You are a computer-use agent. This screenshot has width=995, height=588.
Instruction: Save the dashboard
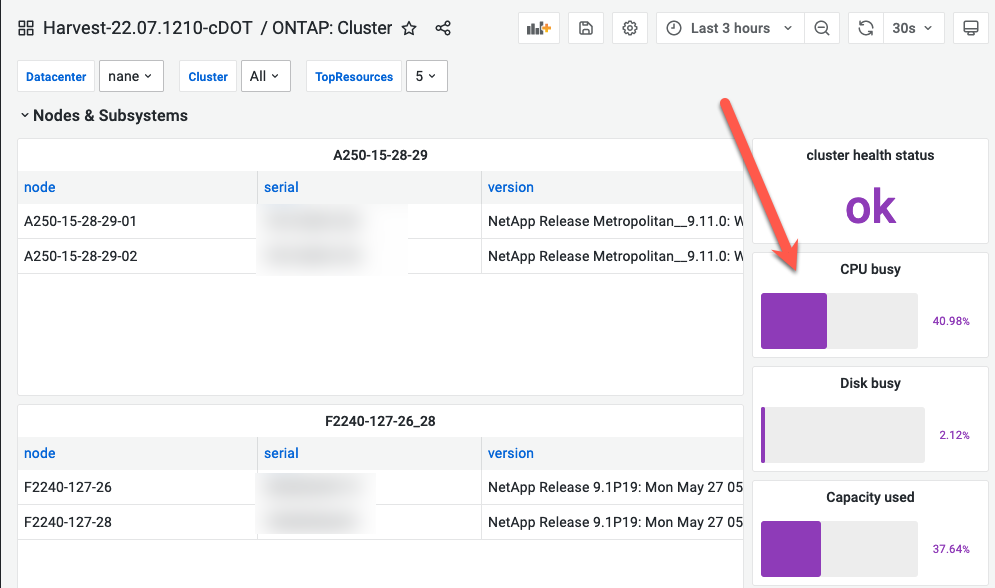[585, 28]
